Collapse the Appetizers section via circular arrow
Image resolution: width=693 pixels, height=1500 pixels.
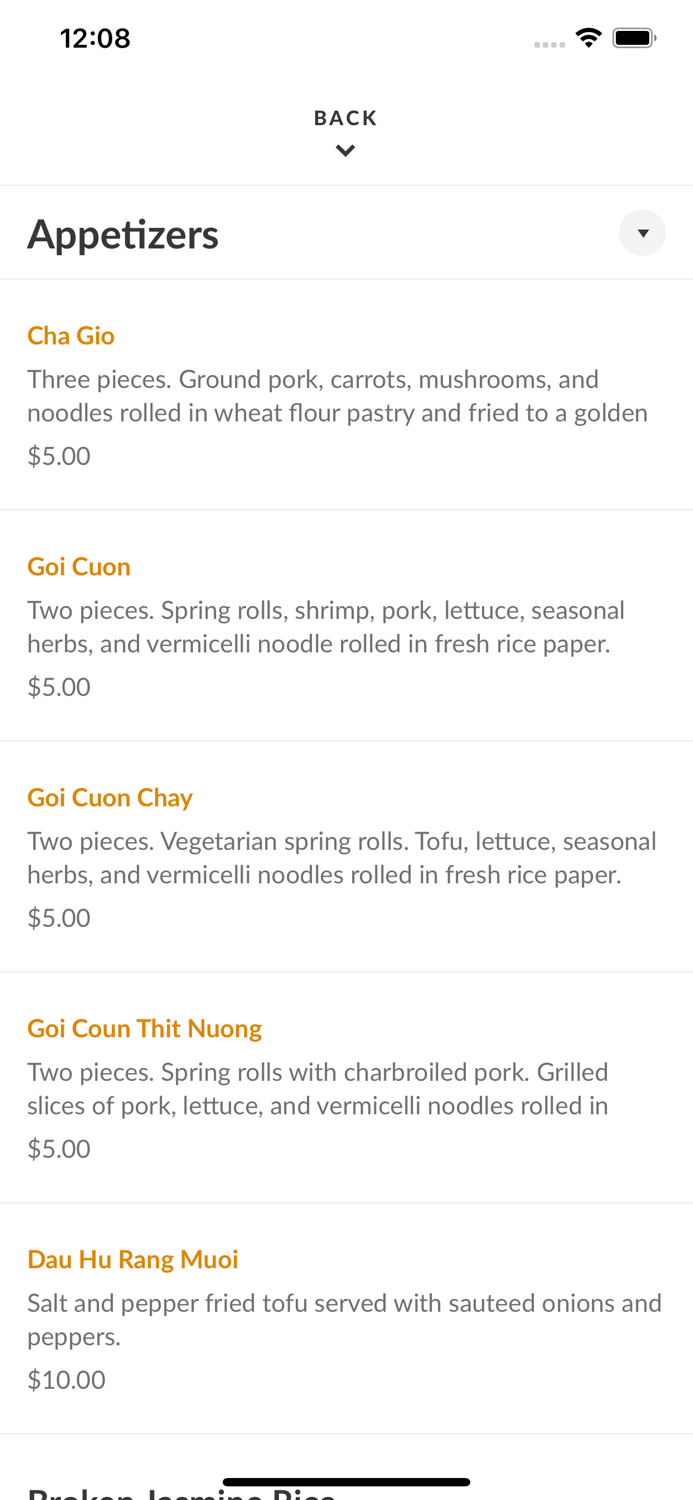643,233
